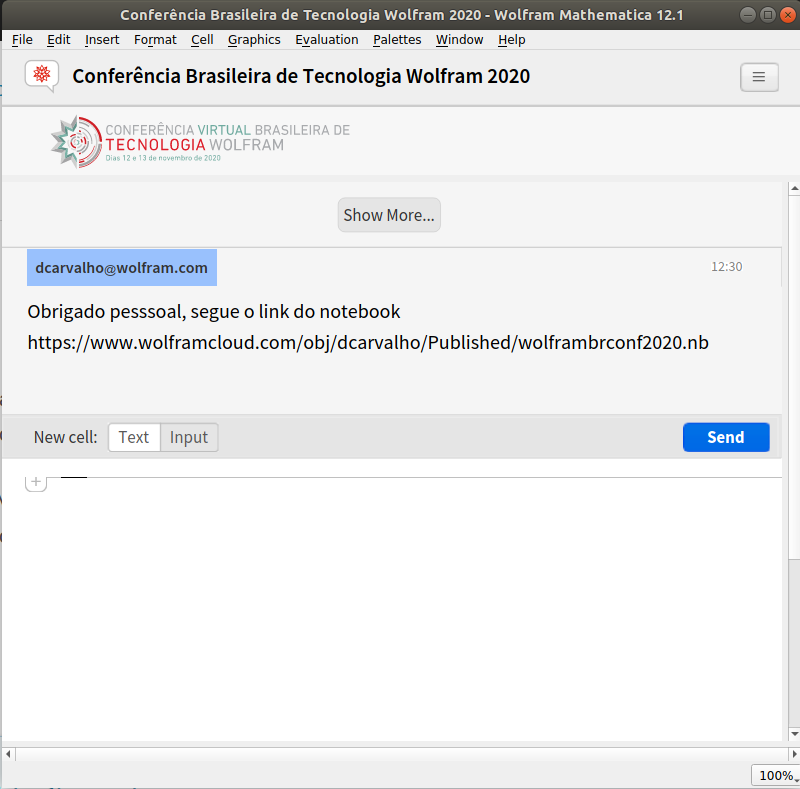Open the 100% zoom dropdown
Screen dimensions: 800x789
776,776
